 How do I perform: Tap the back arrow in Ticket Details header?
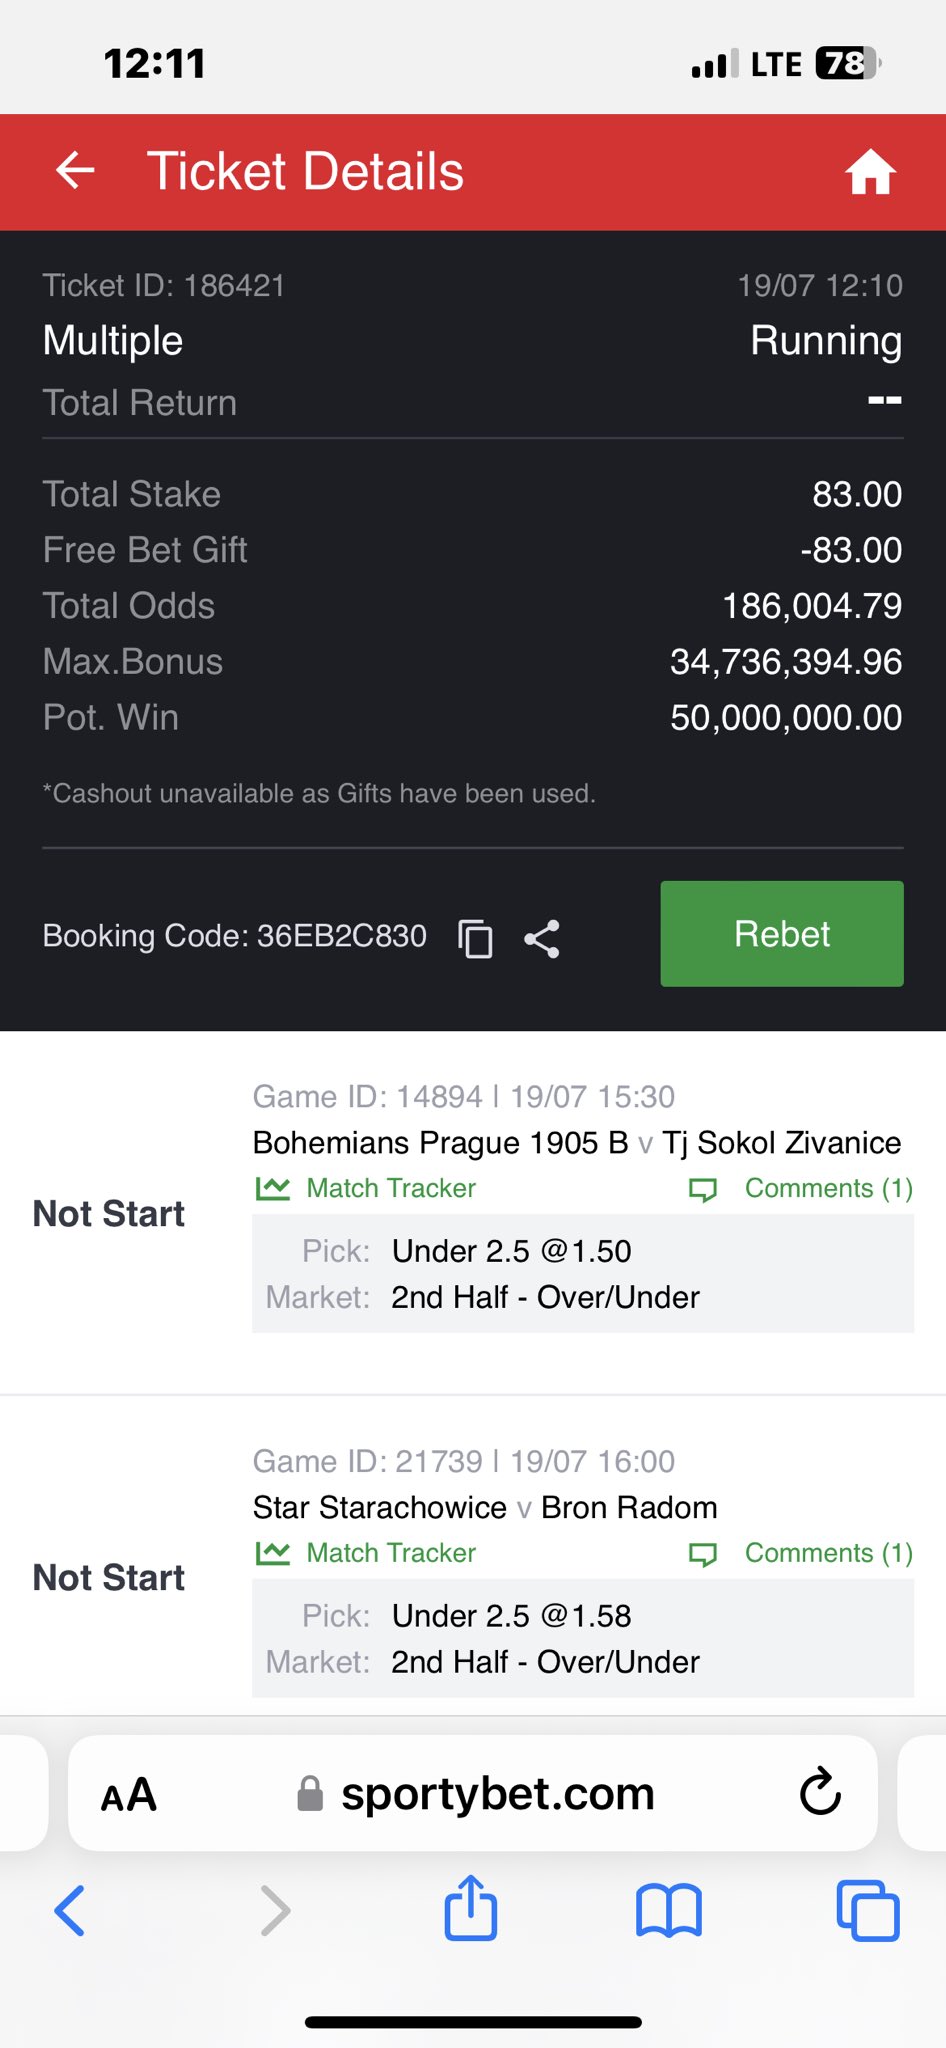click(75, 171)
